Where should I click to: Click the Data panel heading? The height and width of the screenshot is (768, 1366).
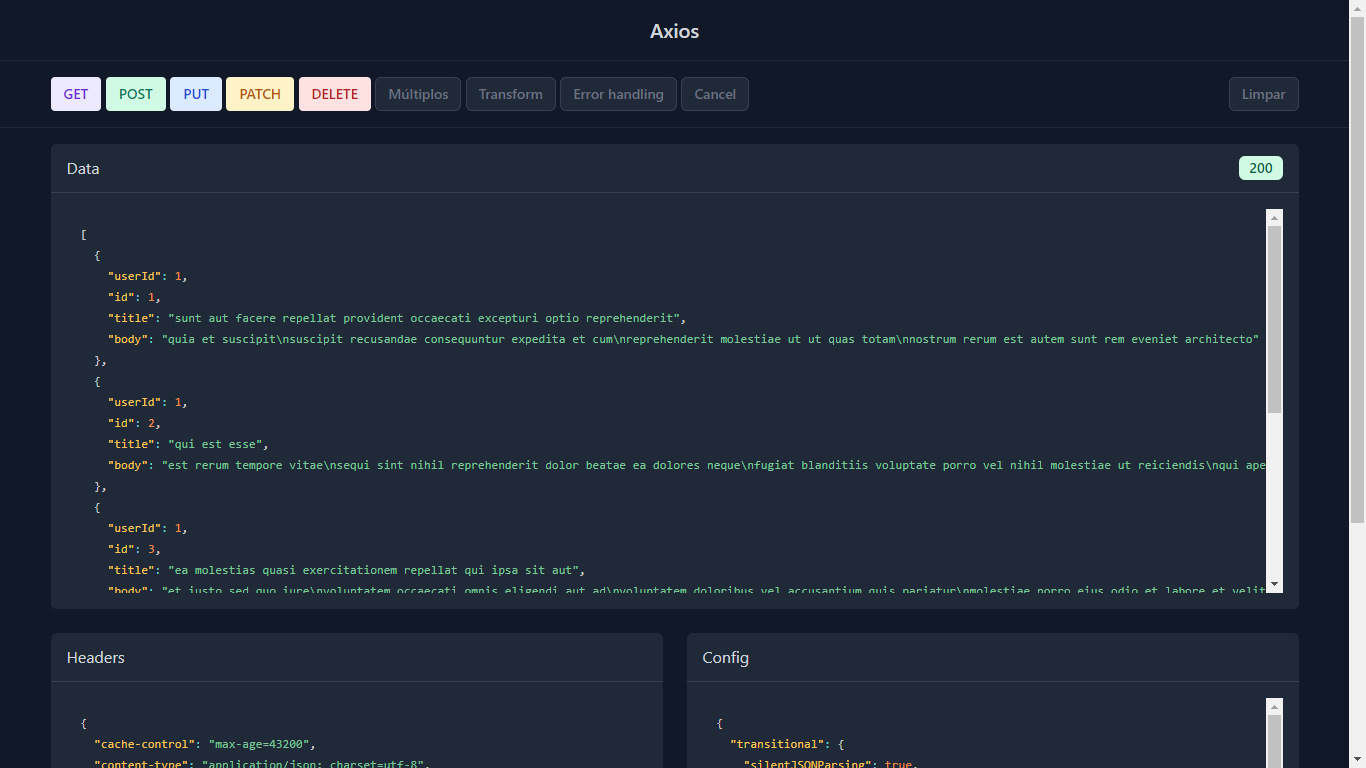[83, 168]
